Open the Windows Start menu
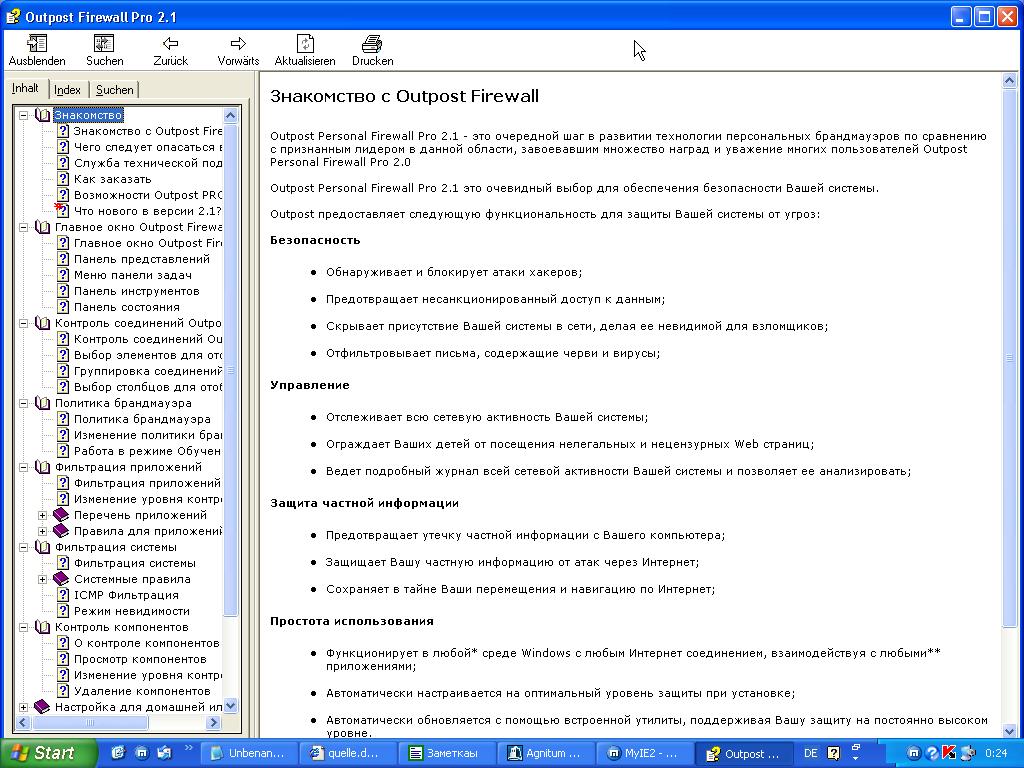The height and width of the screenshot is (768, 1024). pyautogui.click(x=47, y=754)
